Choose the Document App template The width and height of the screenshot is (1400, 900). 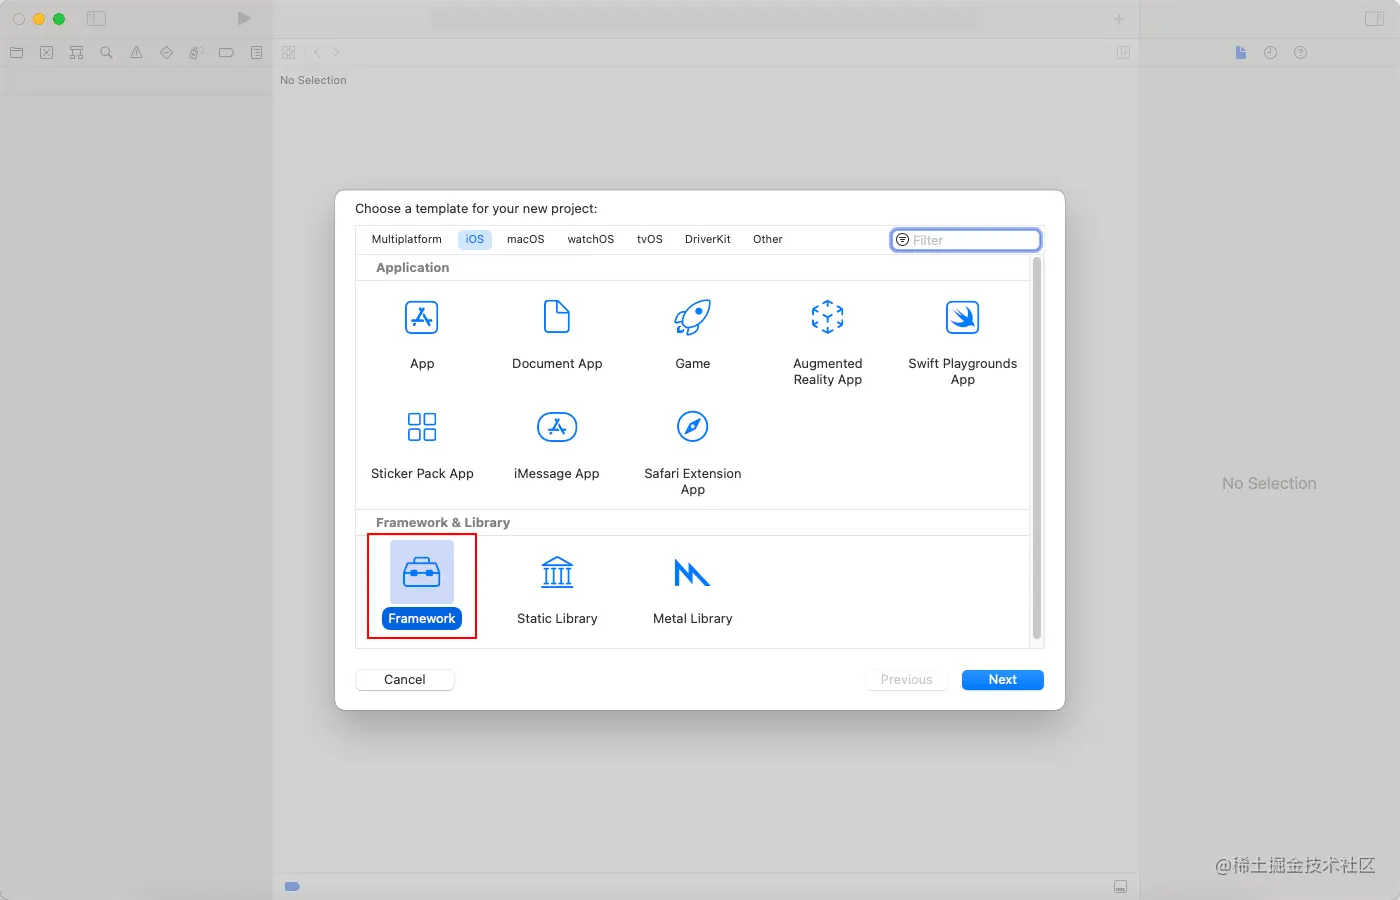557,336
